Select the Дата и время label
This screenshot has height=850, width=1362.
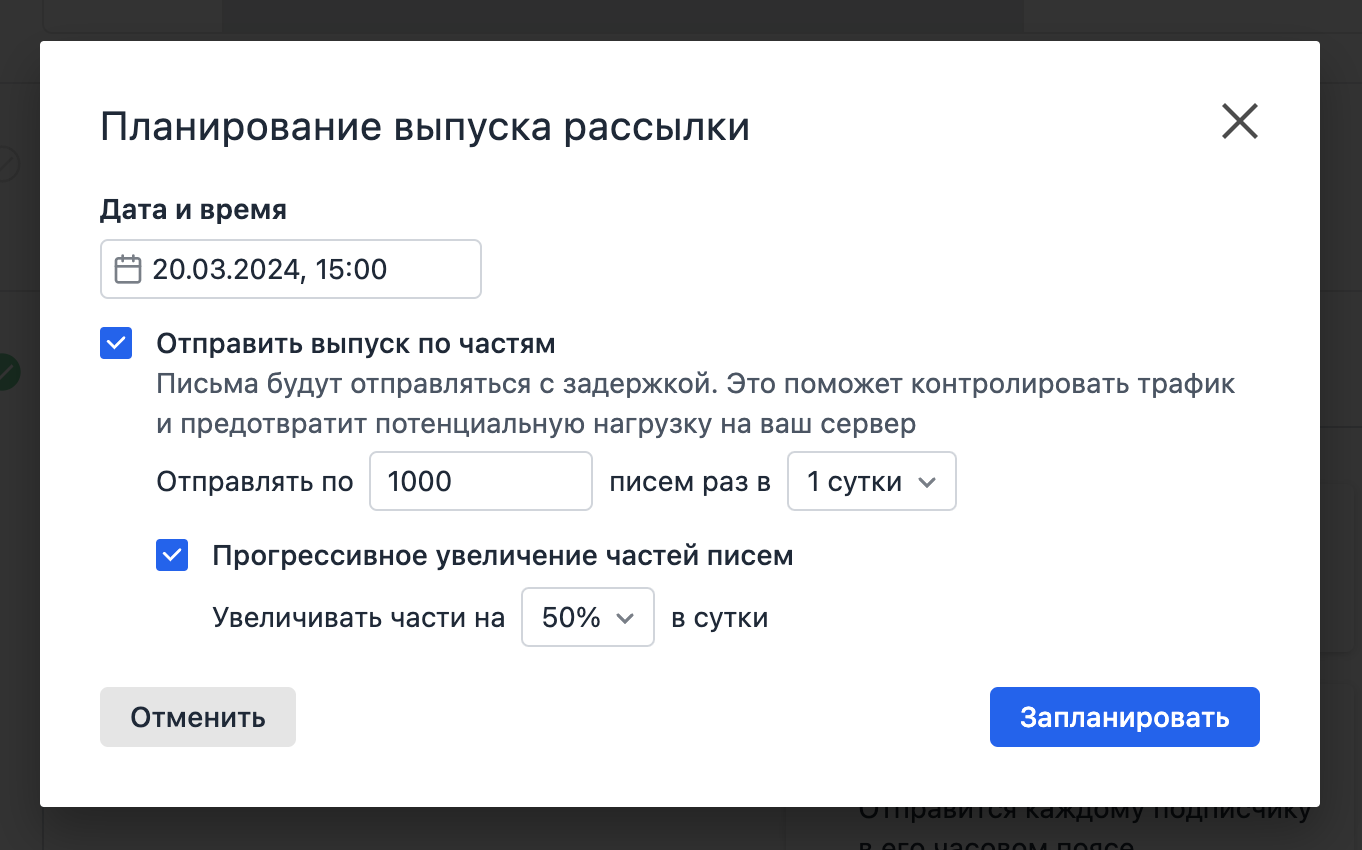[192, 209]
